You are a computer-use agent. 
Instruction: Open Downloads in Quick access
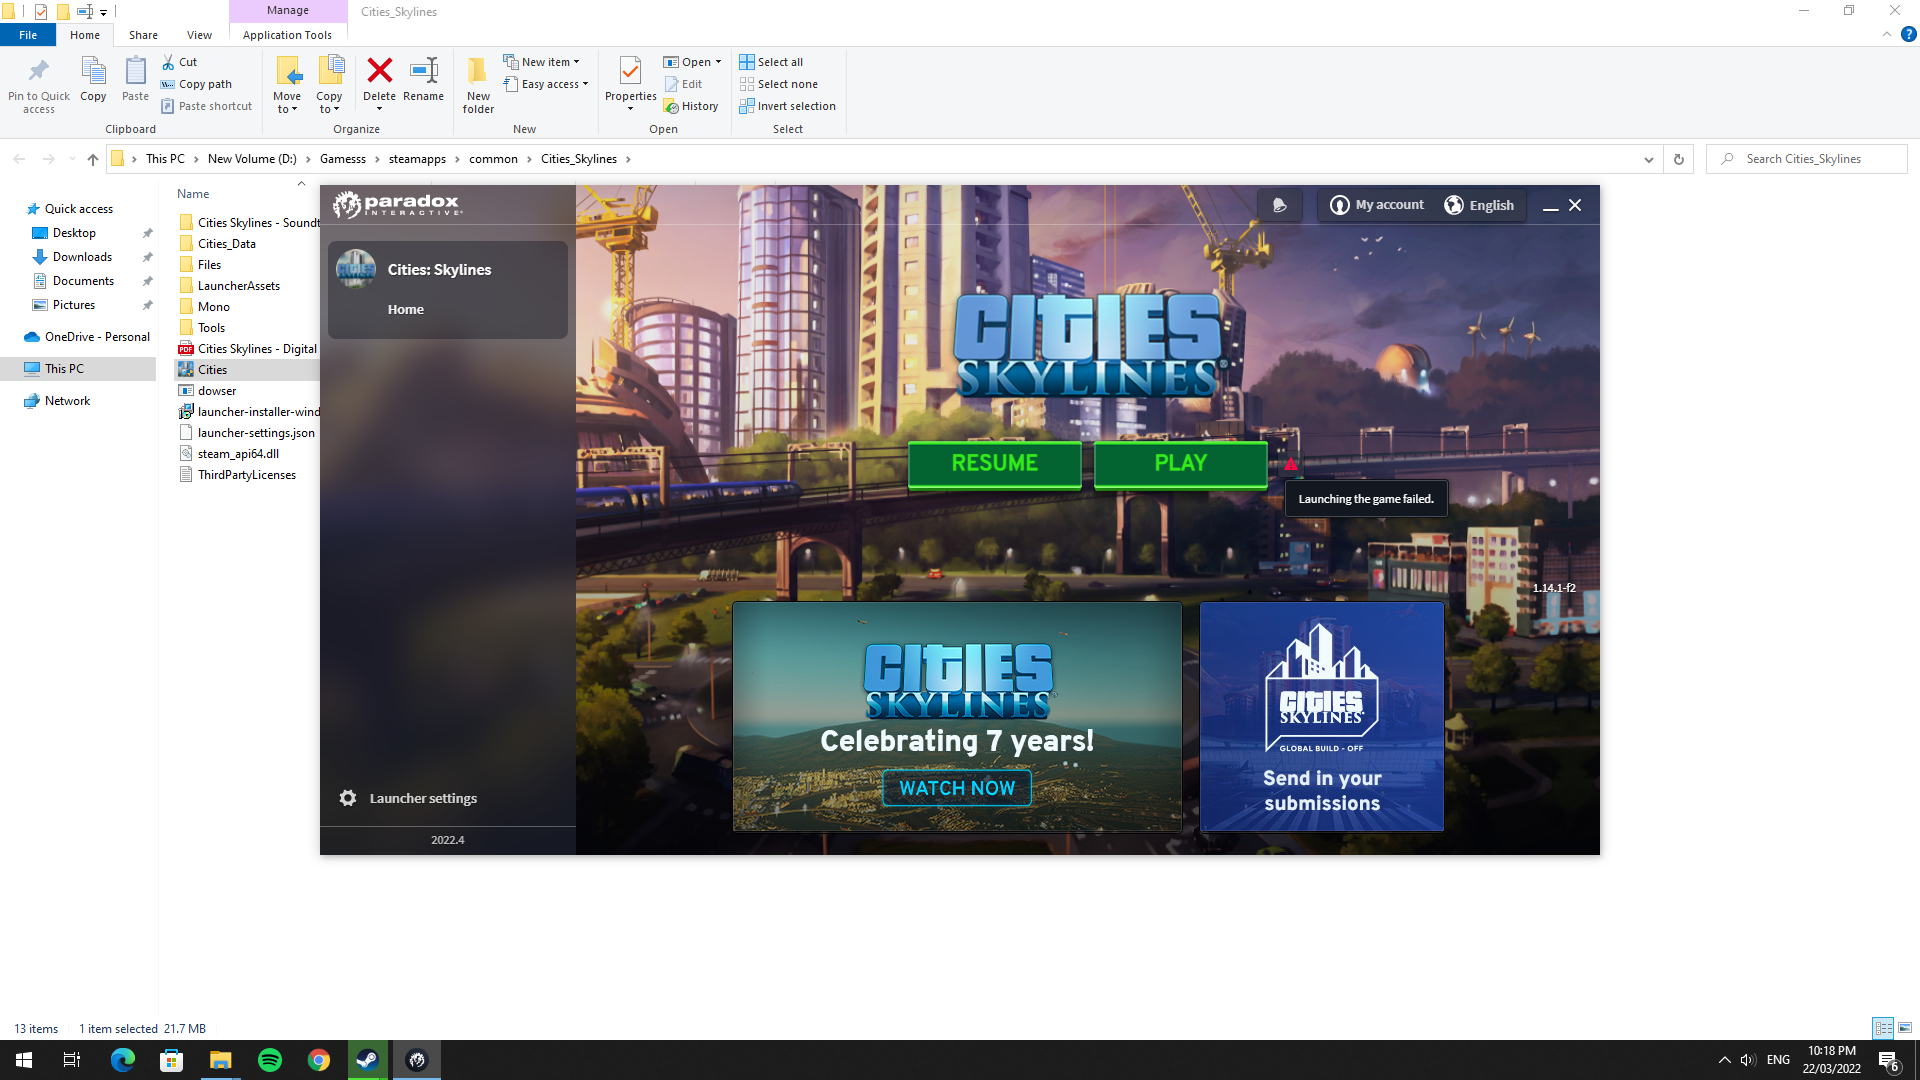[82, 257]
